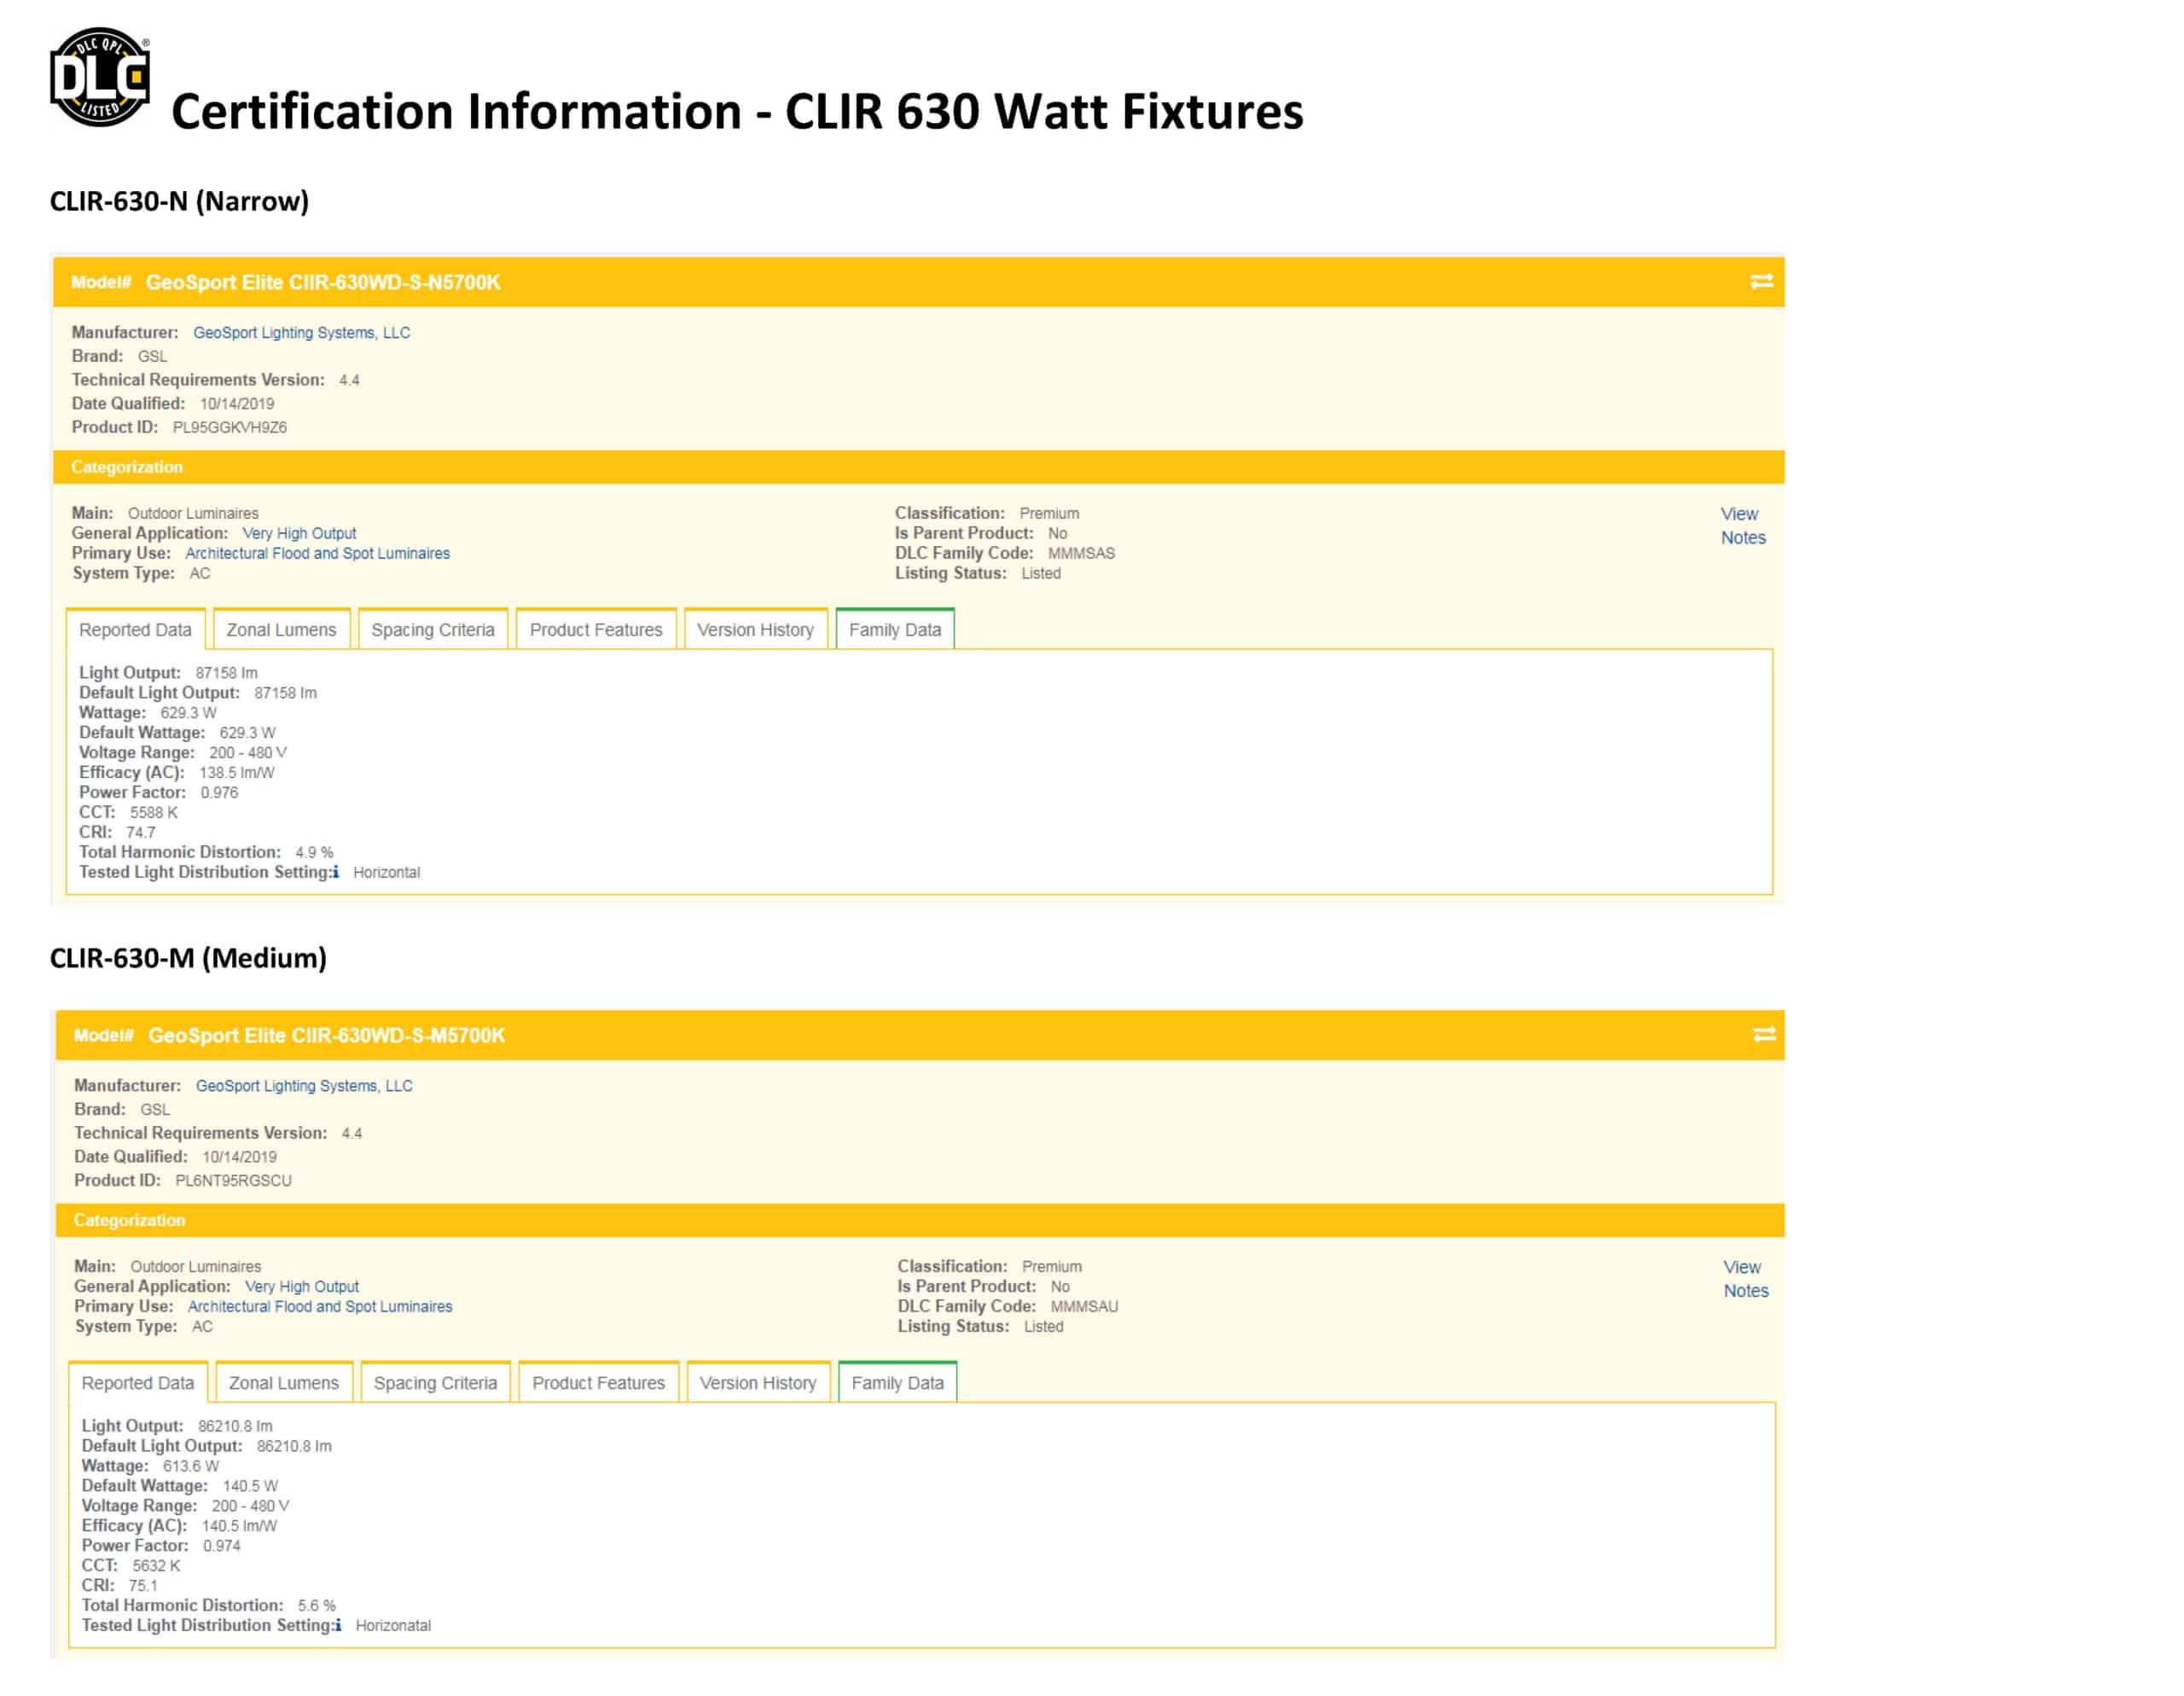Click CCT value 5588 K

point(154,813)
